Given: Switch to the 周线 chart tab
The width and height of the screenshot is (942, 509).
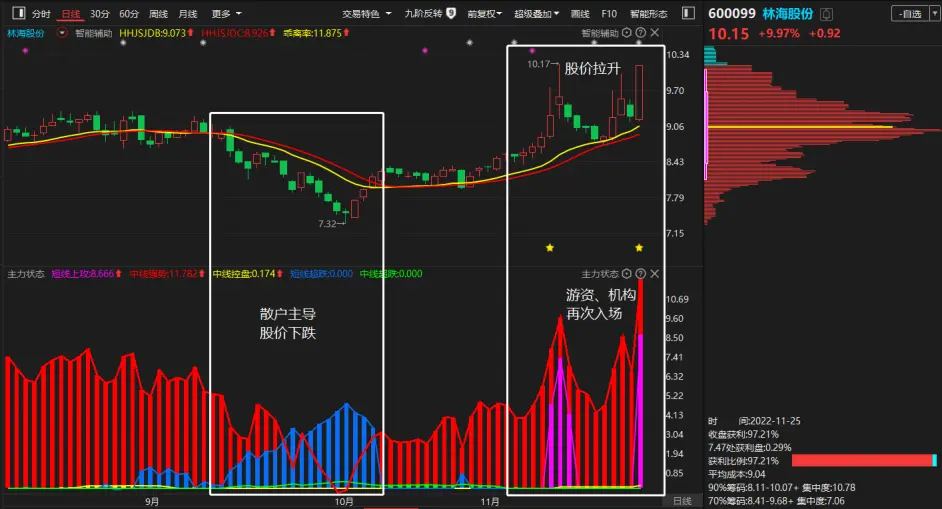Looking at the screenshot, I should click(x=159, y=13).
